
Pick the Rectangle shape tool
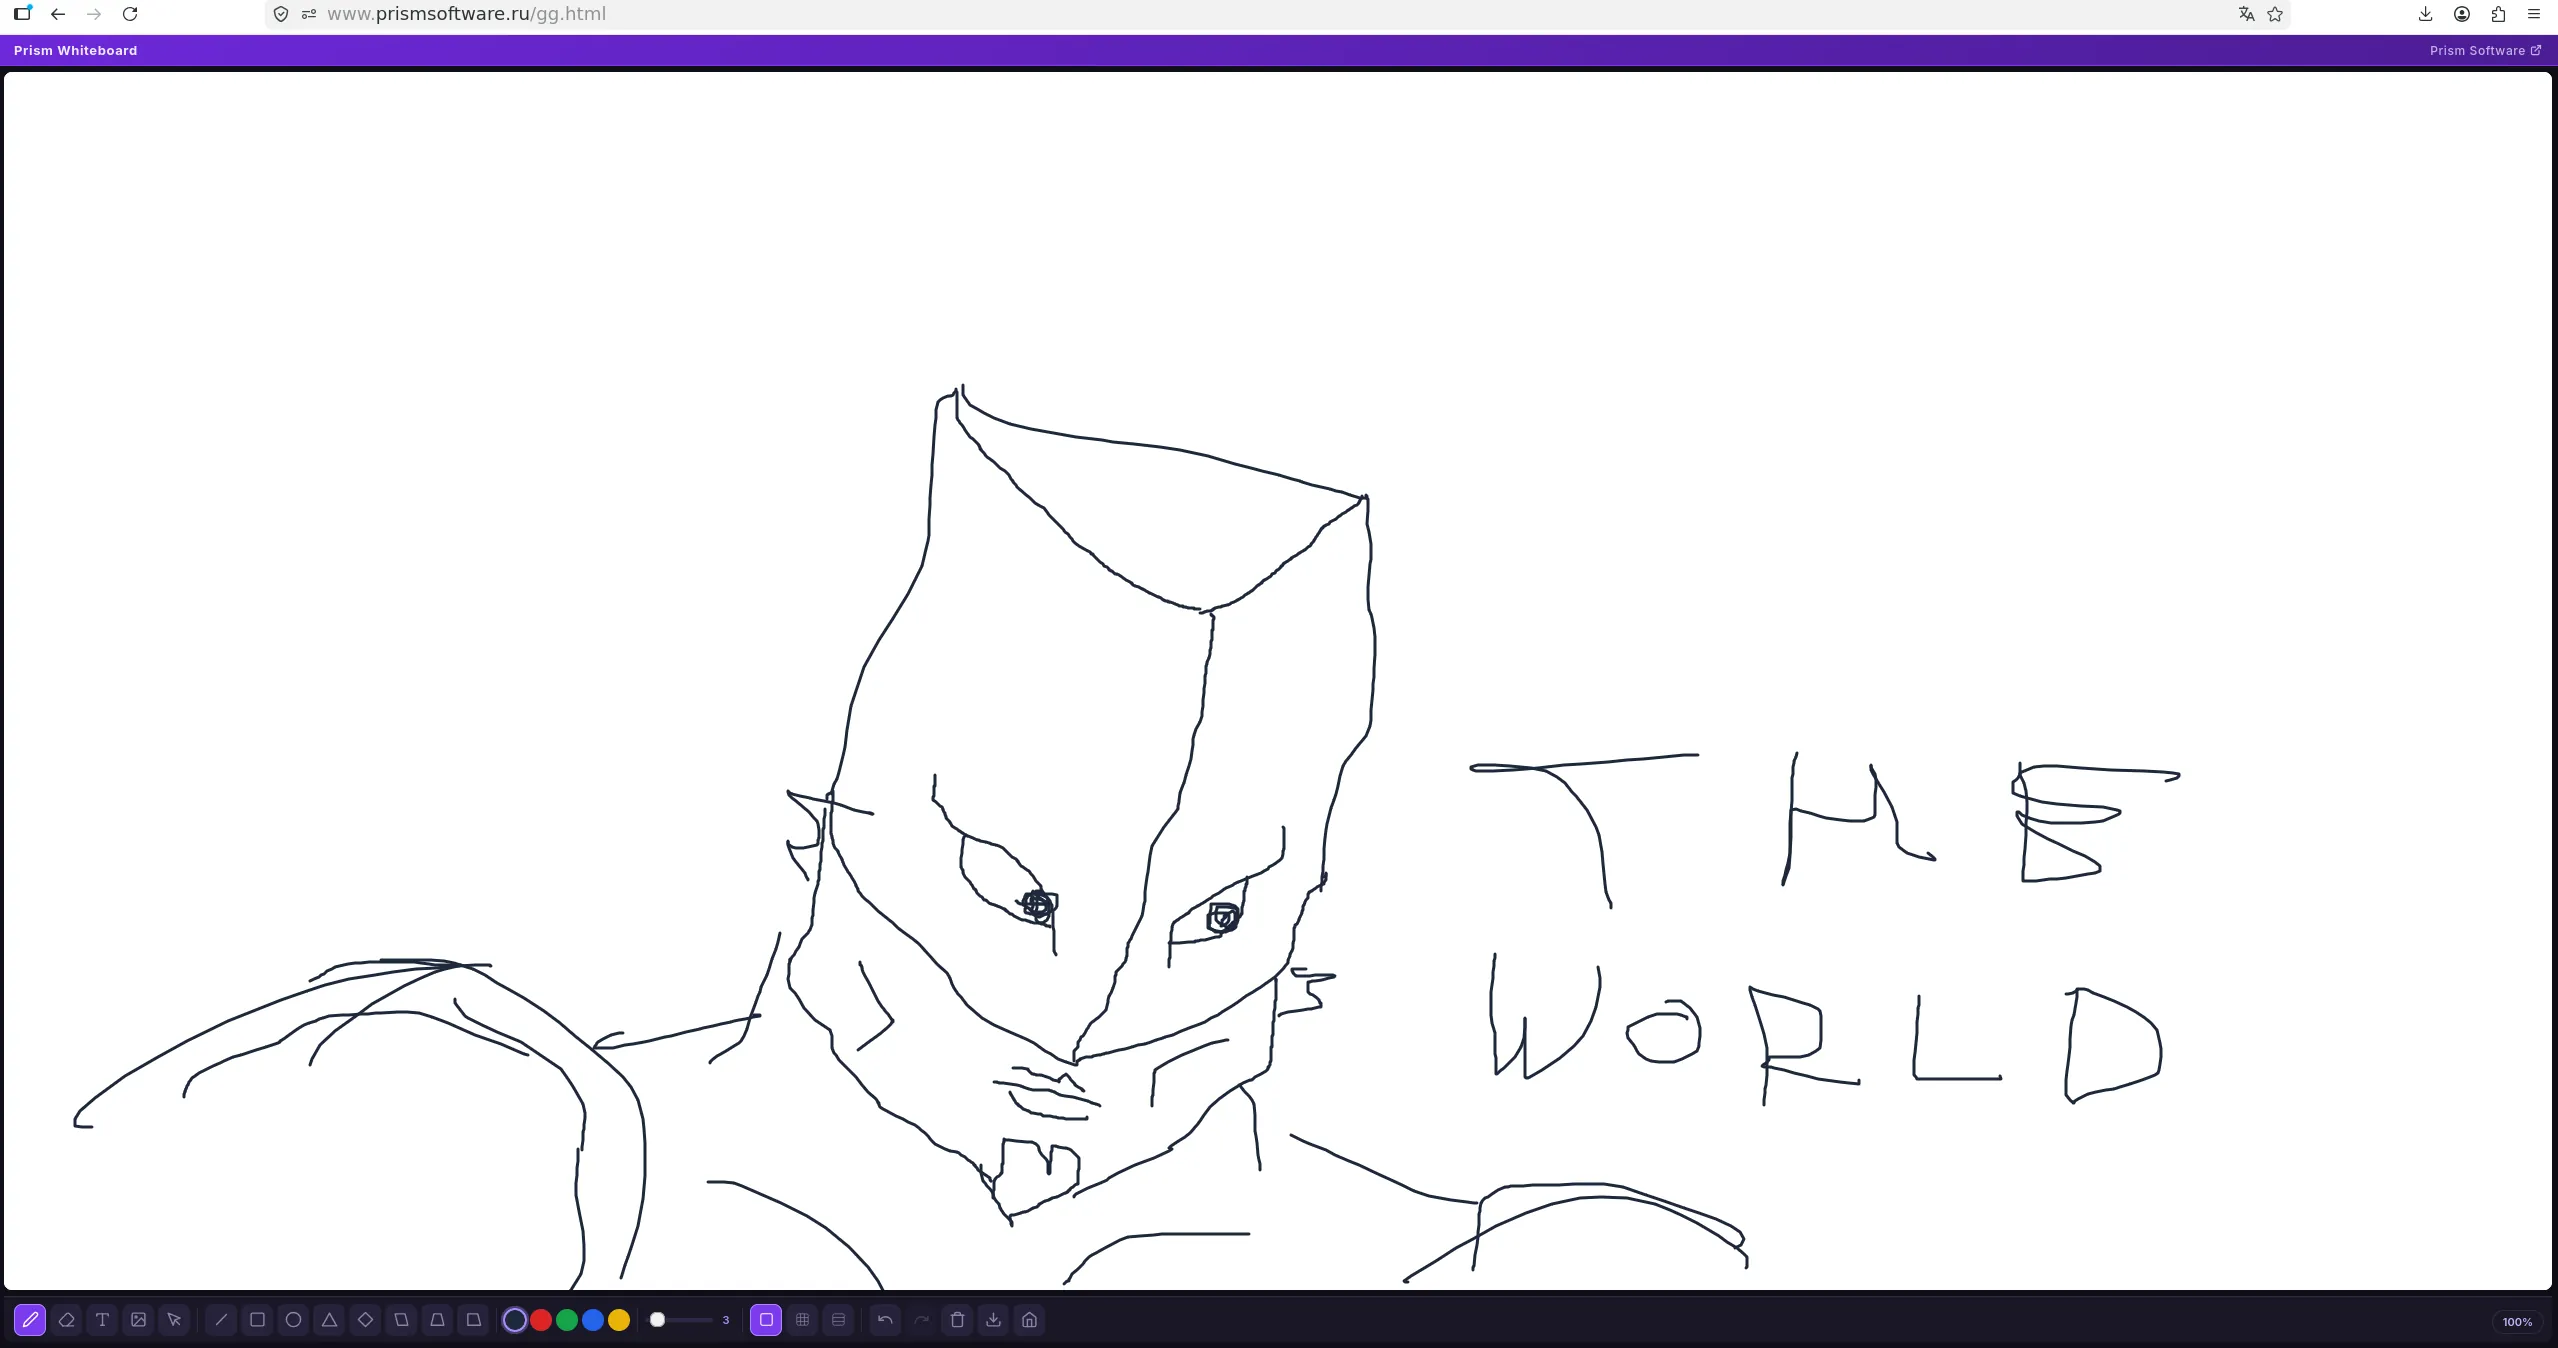pos(257,1320)
